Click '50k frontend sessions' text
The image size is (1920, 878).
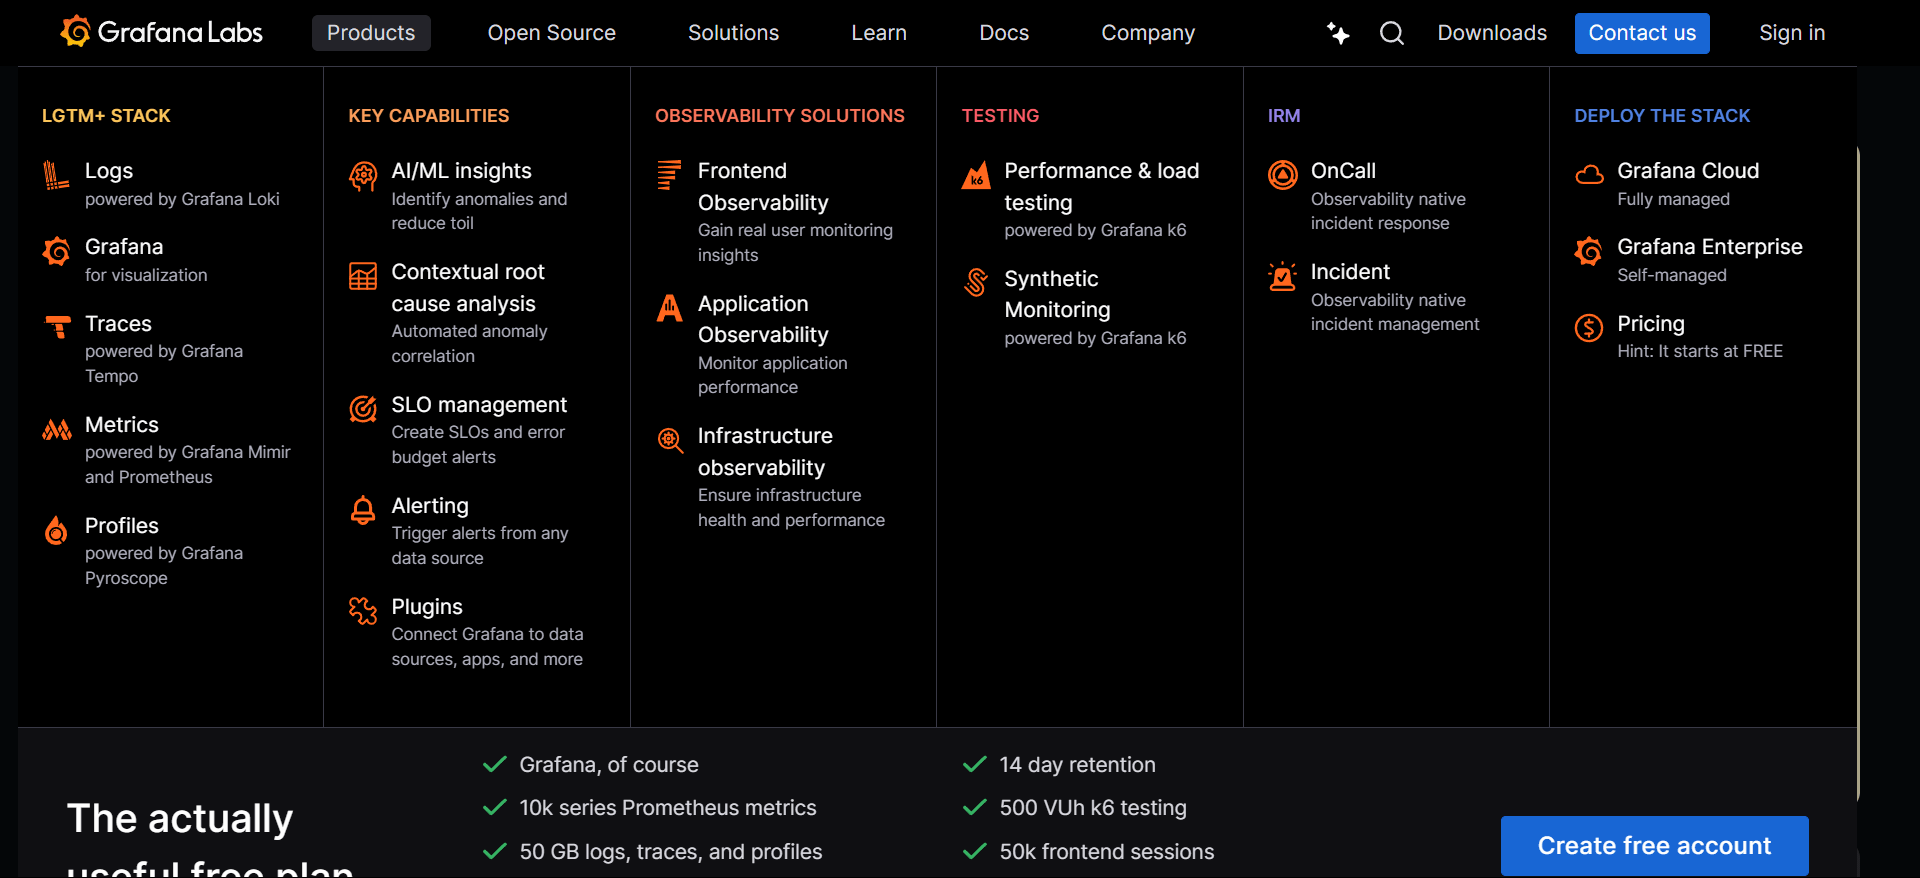pos(1107,852)
